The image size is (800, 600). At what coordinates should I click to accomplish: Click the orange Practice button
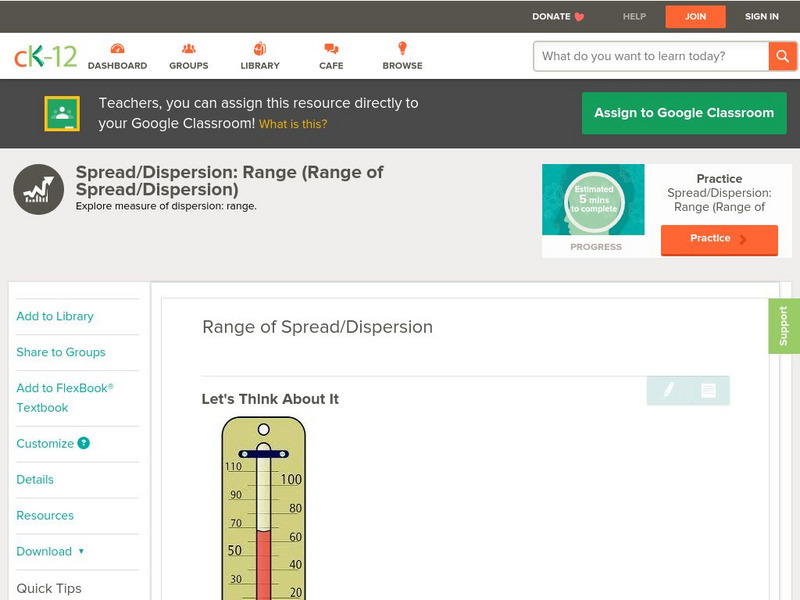coord(719,239)
